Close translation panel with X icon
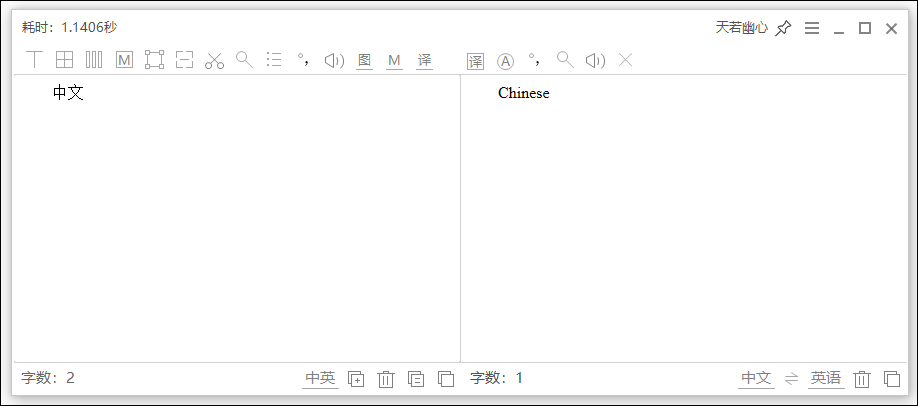The image size is (918, 406). point(626,59)
